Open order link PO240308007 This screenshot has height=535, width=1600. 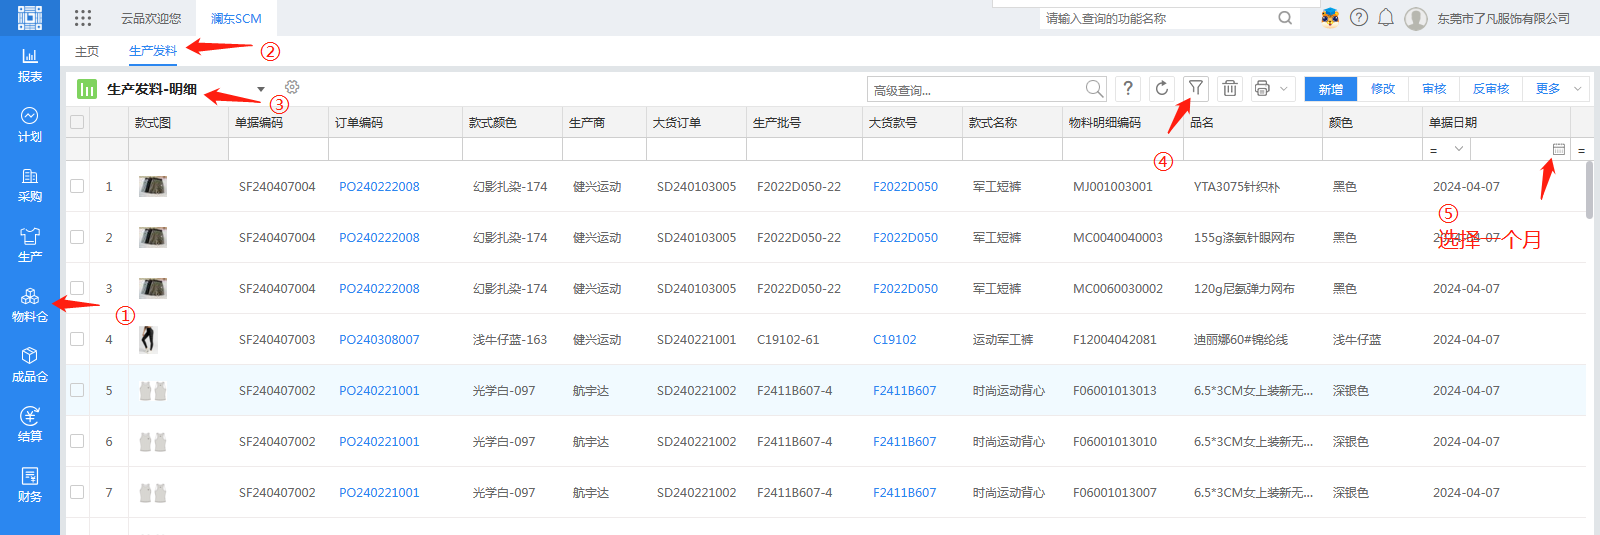[x=379, y=340]
